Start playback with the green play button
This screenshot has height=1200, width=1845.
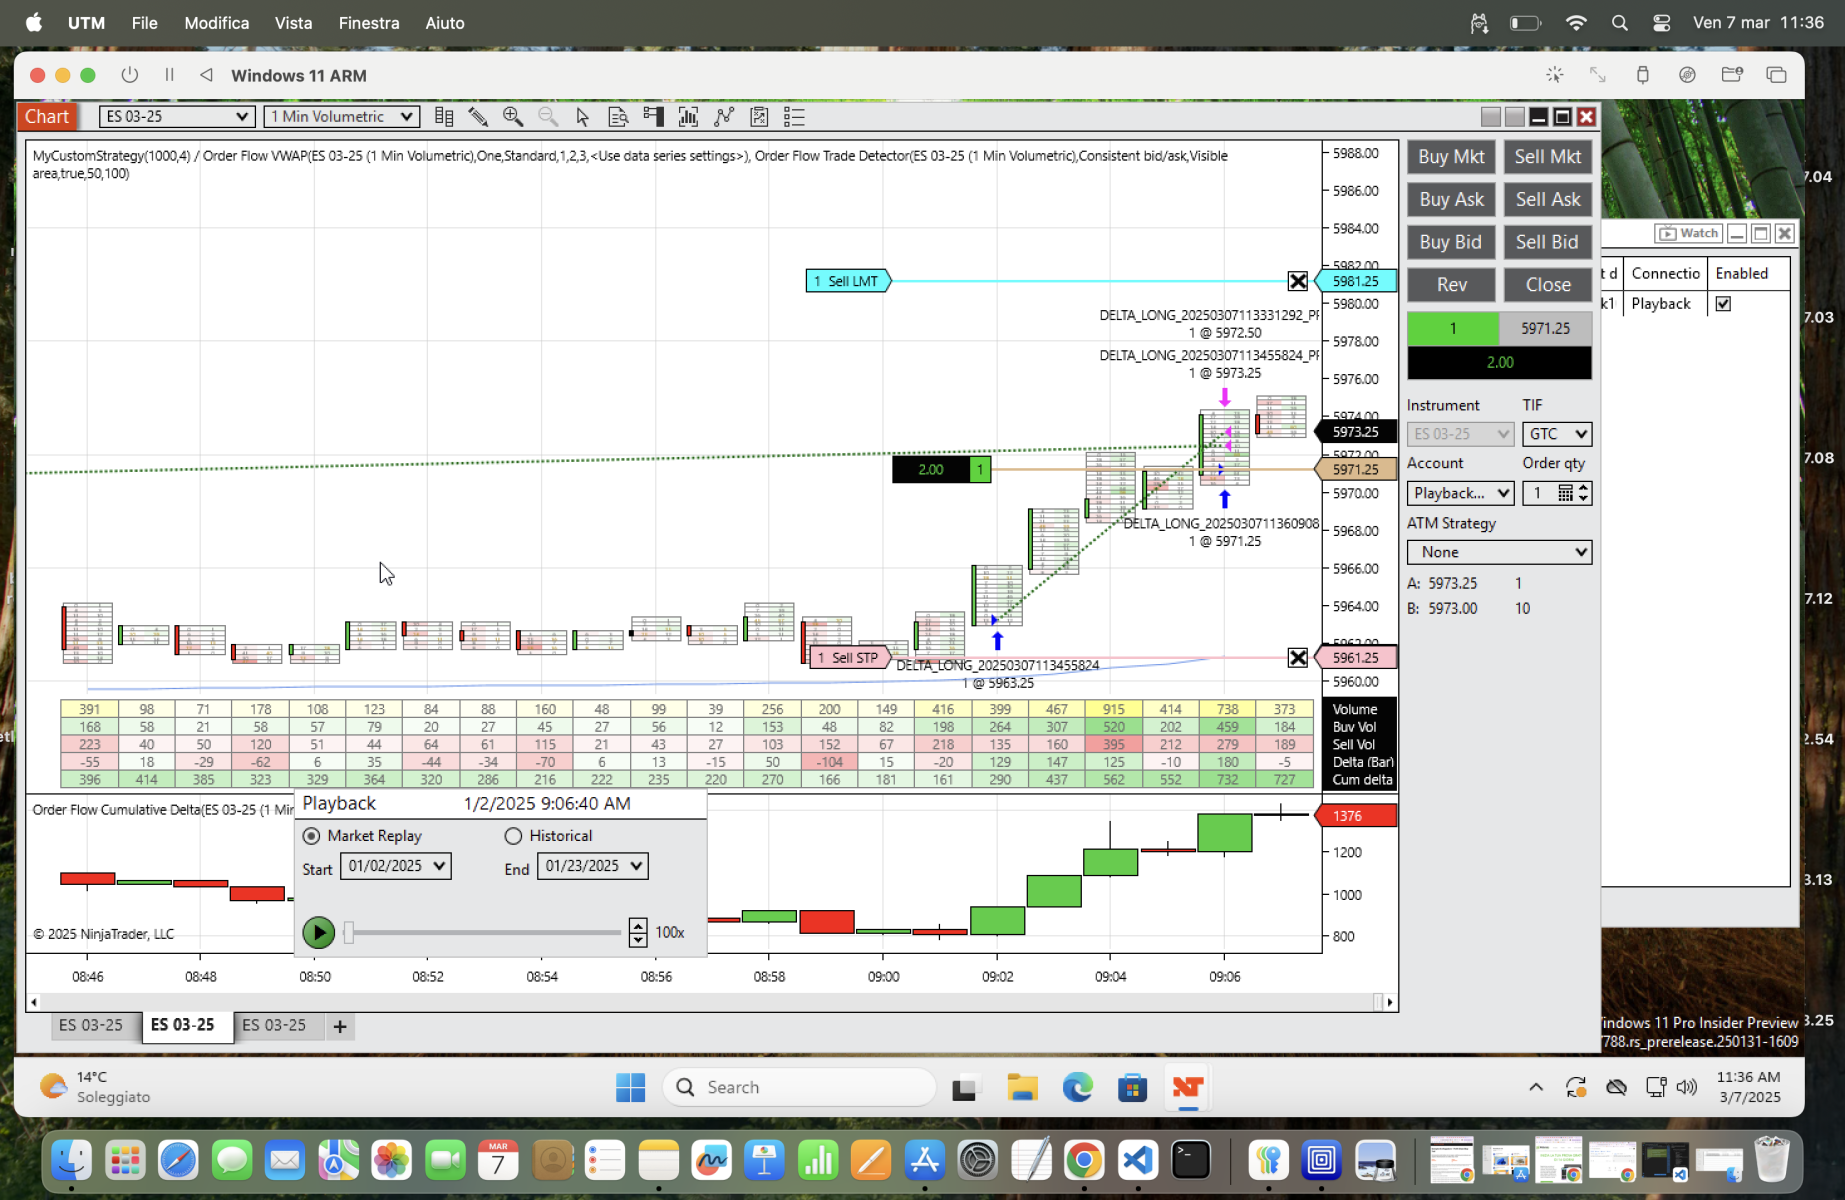[x=318, y=932]
